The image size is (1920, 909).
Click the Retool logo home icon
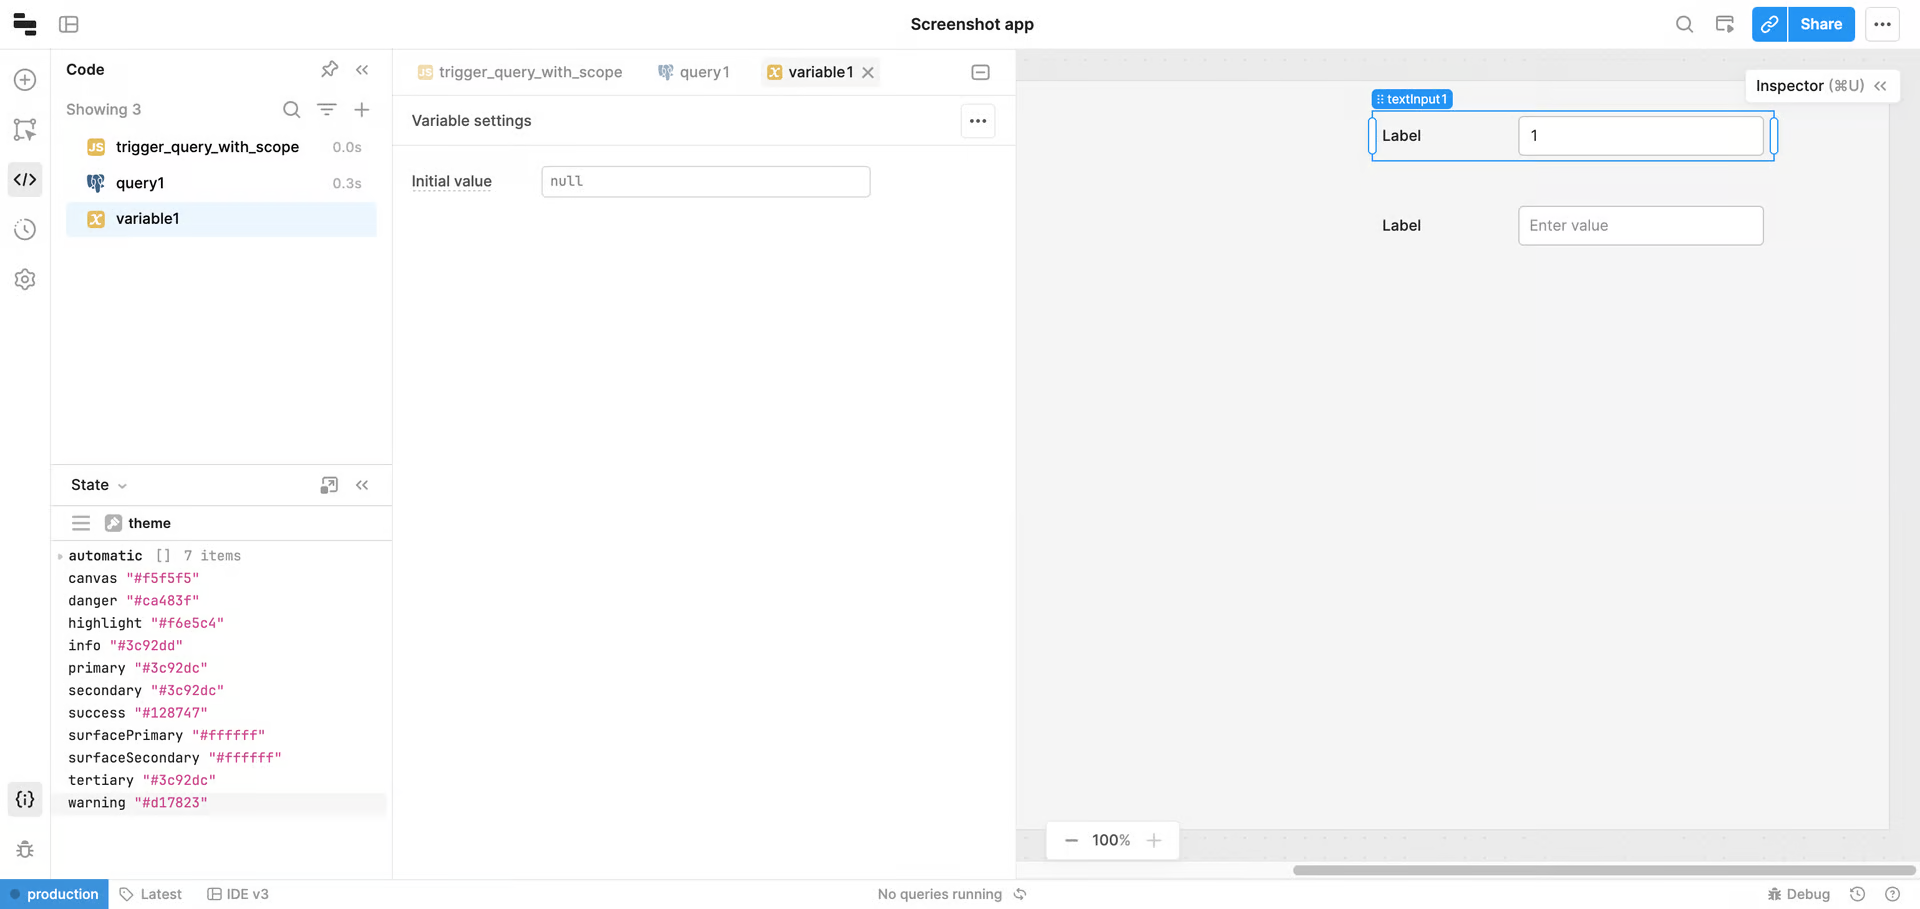(25, 24)
